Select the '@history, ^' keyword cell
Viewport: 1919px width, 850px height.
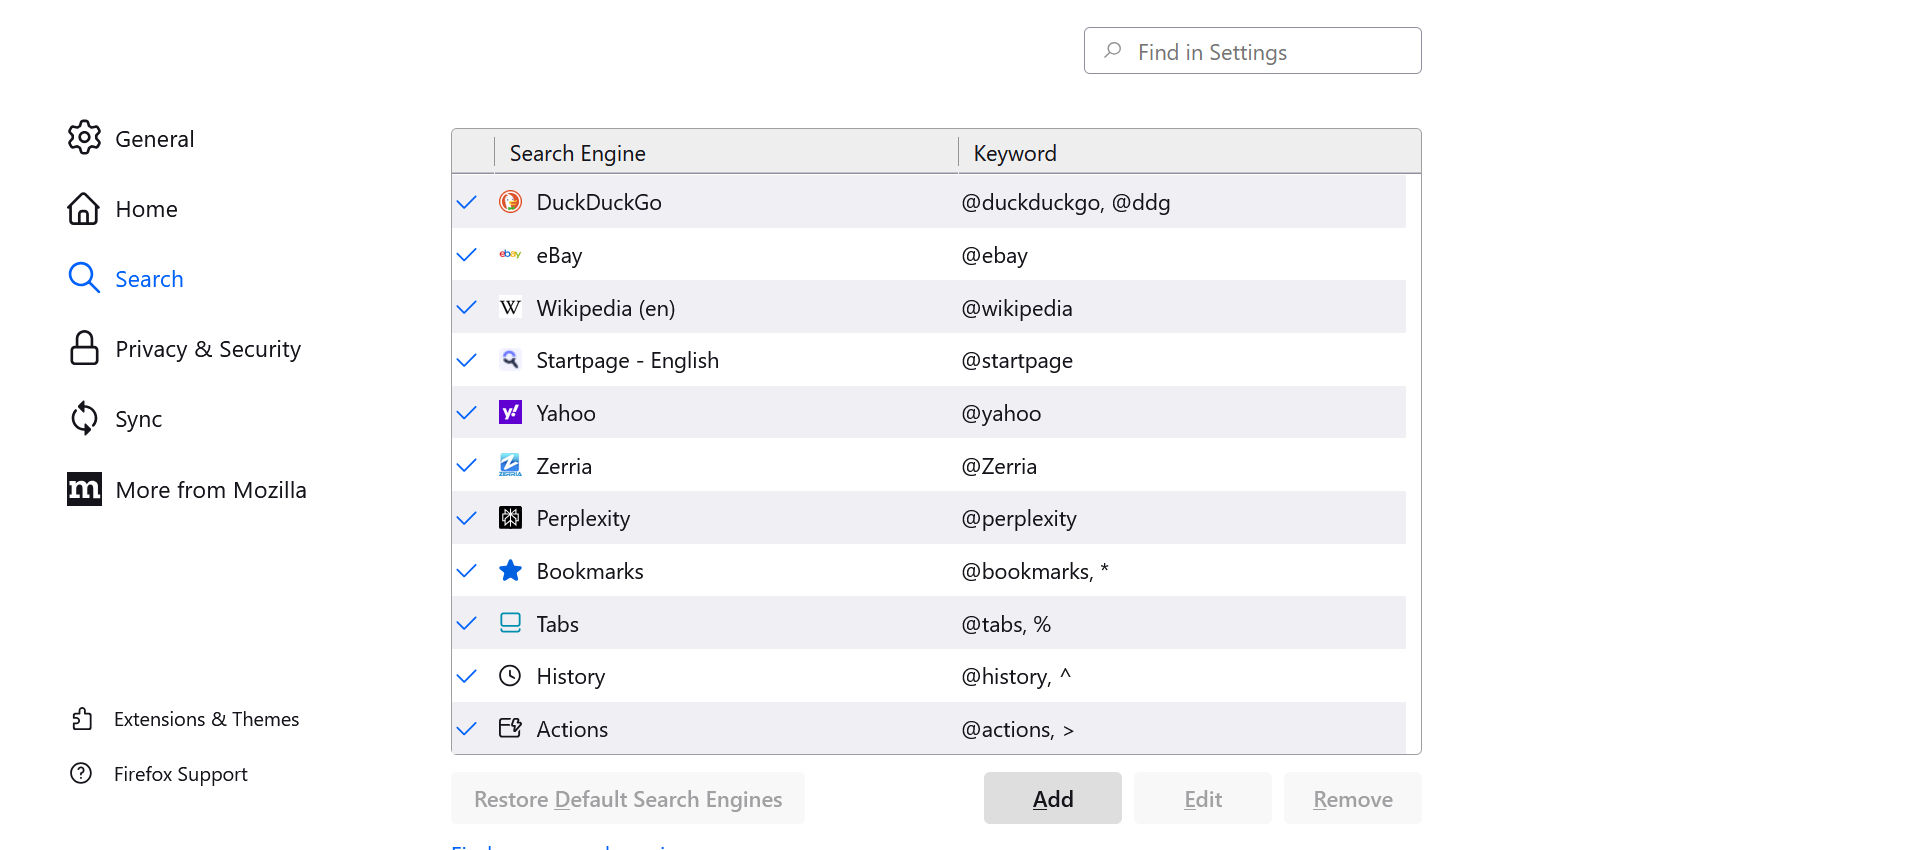(x=1016, y=676)
